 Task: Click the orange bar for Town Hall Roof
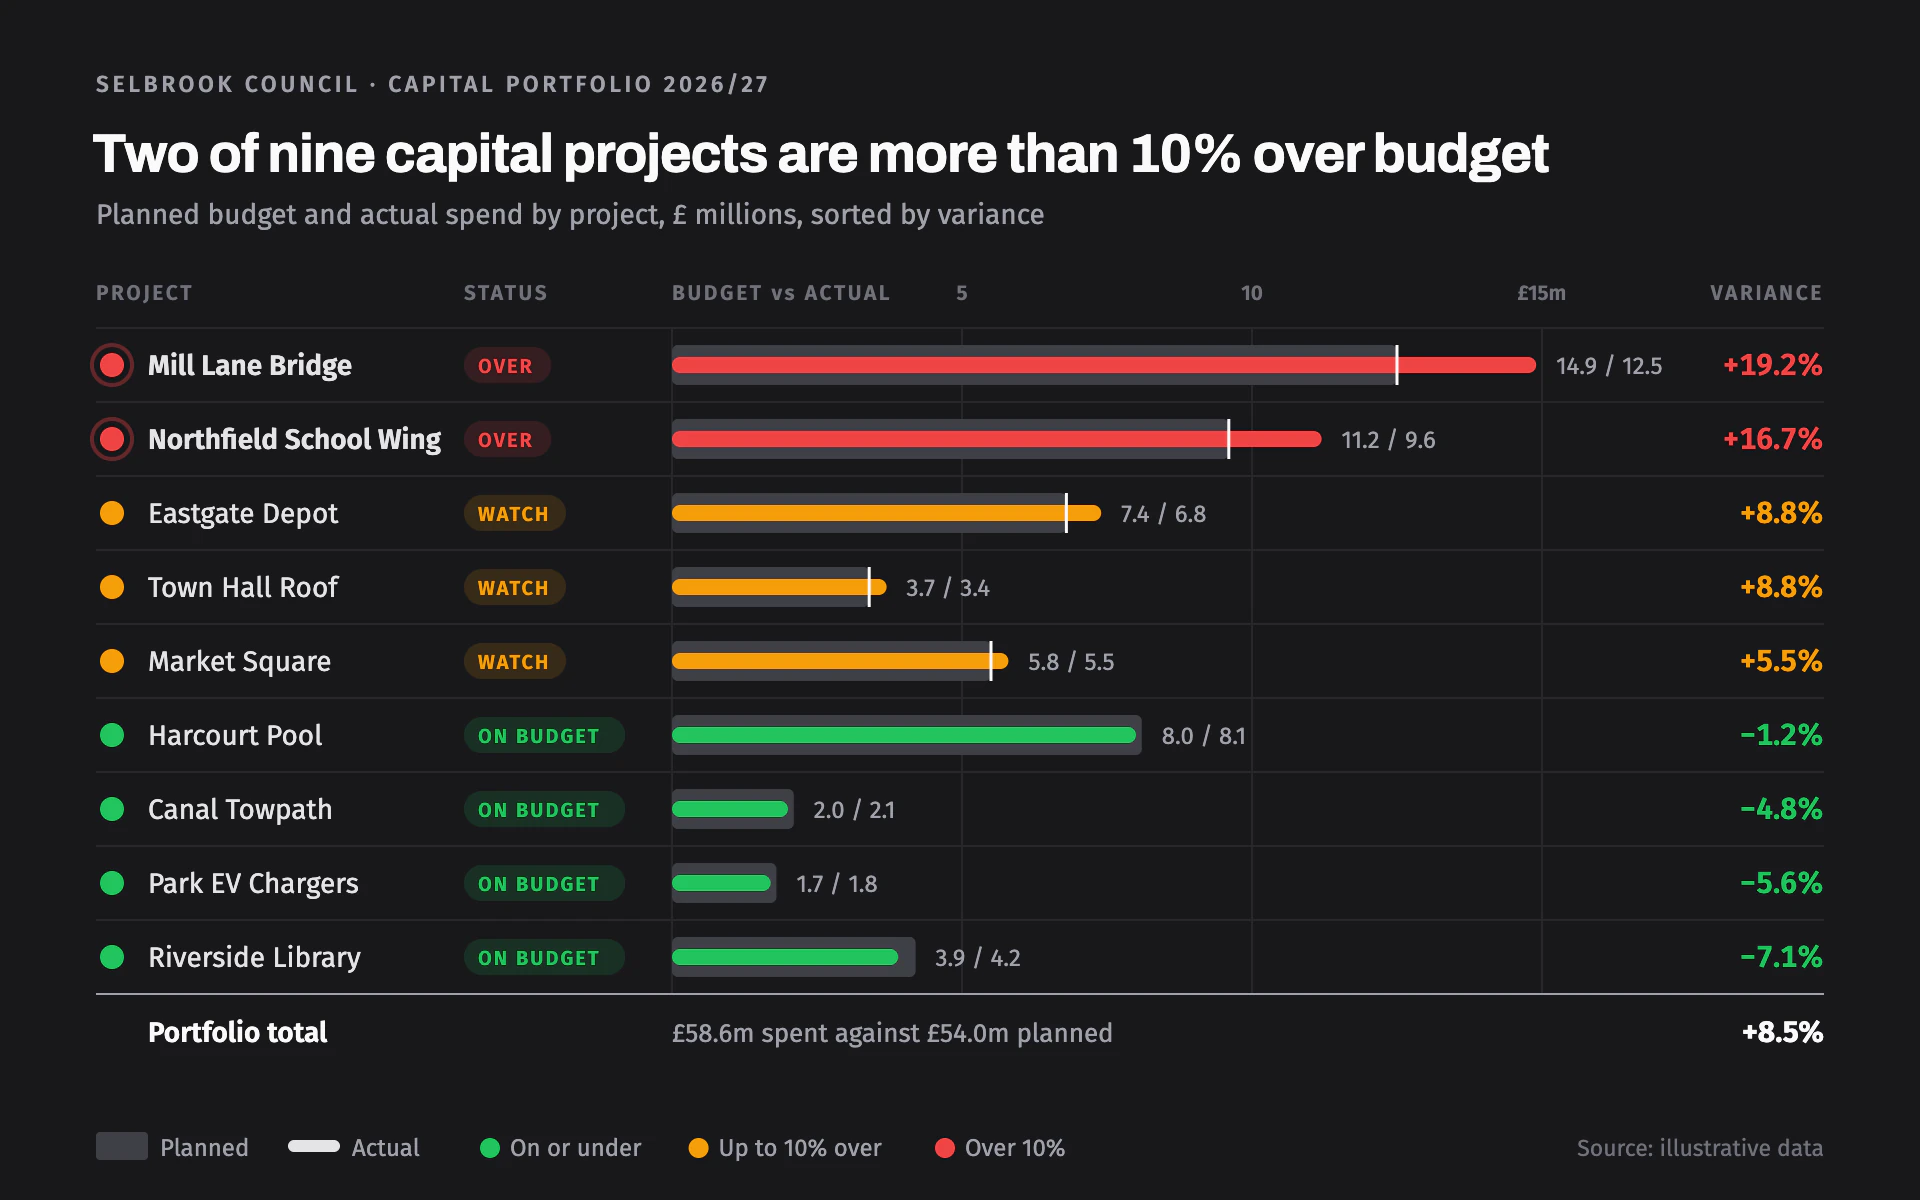pos(779,587)
